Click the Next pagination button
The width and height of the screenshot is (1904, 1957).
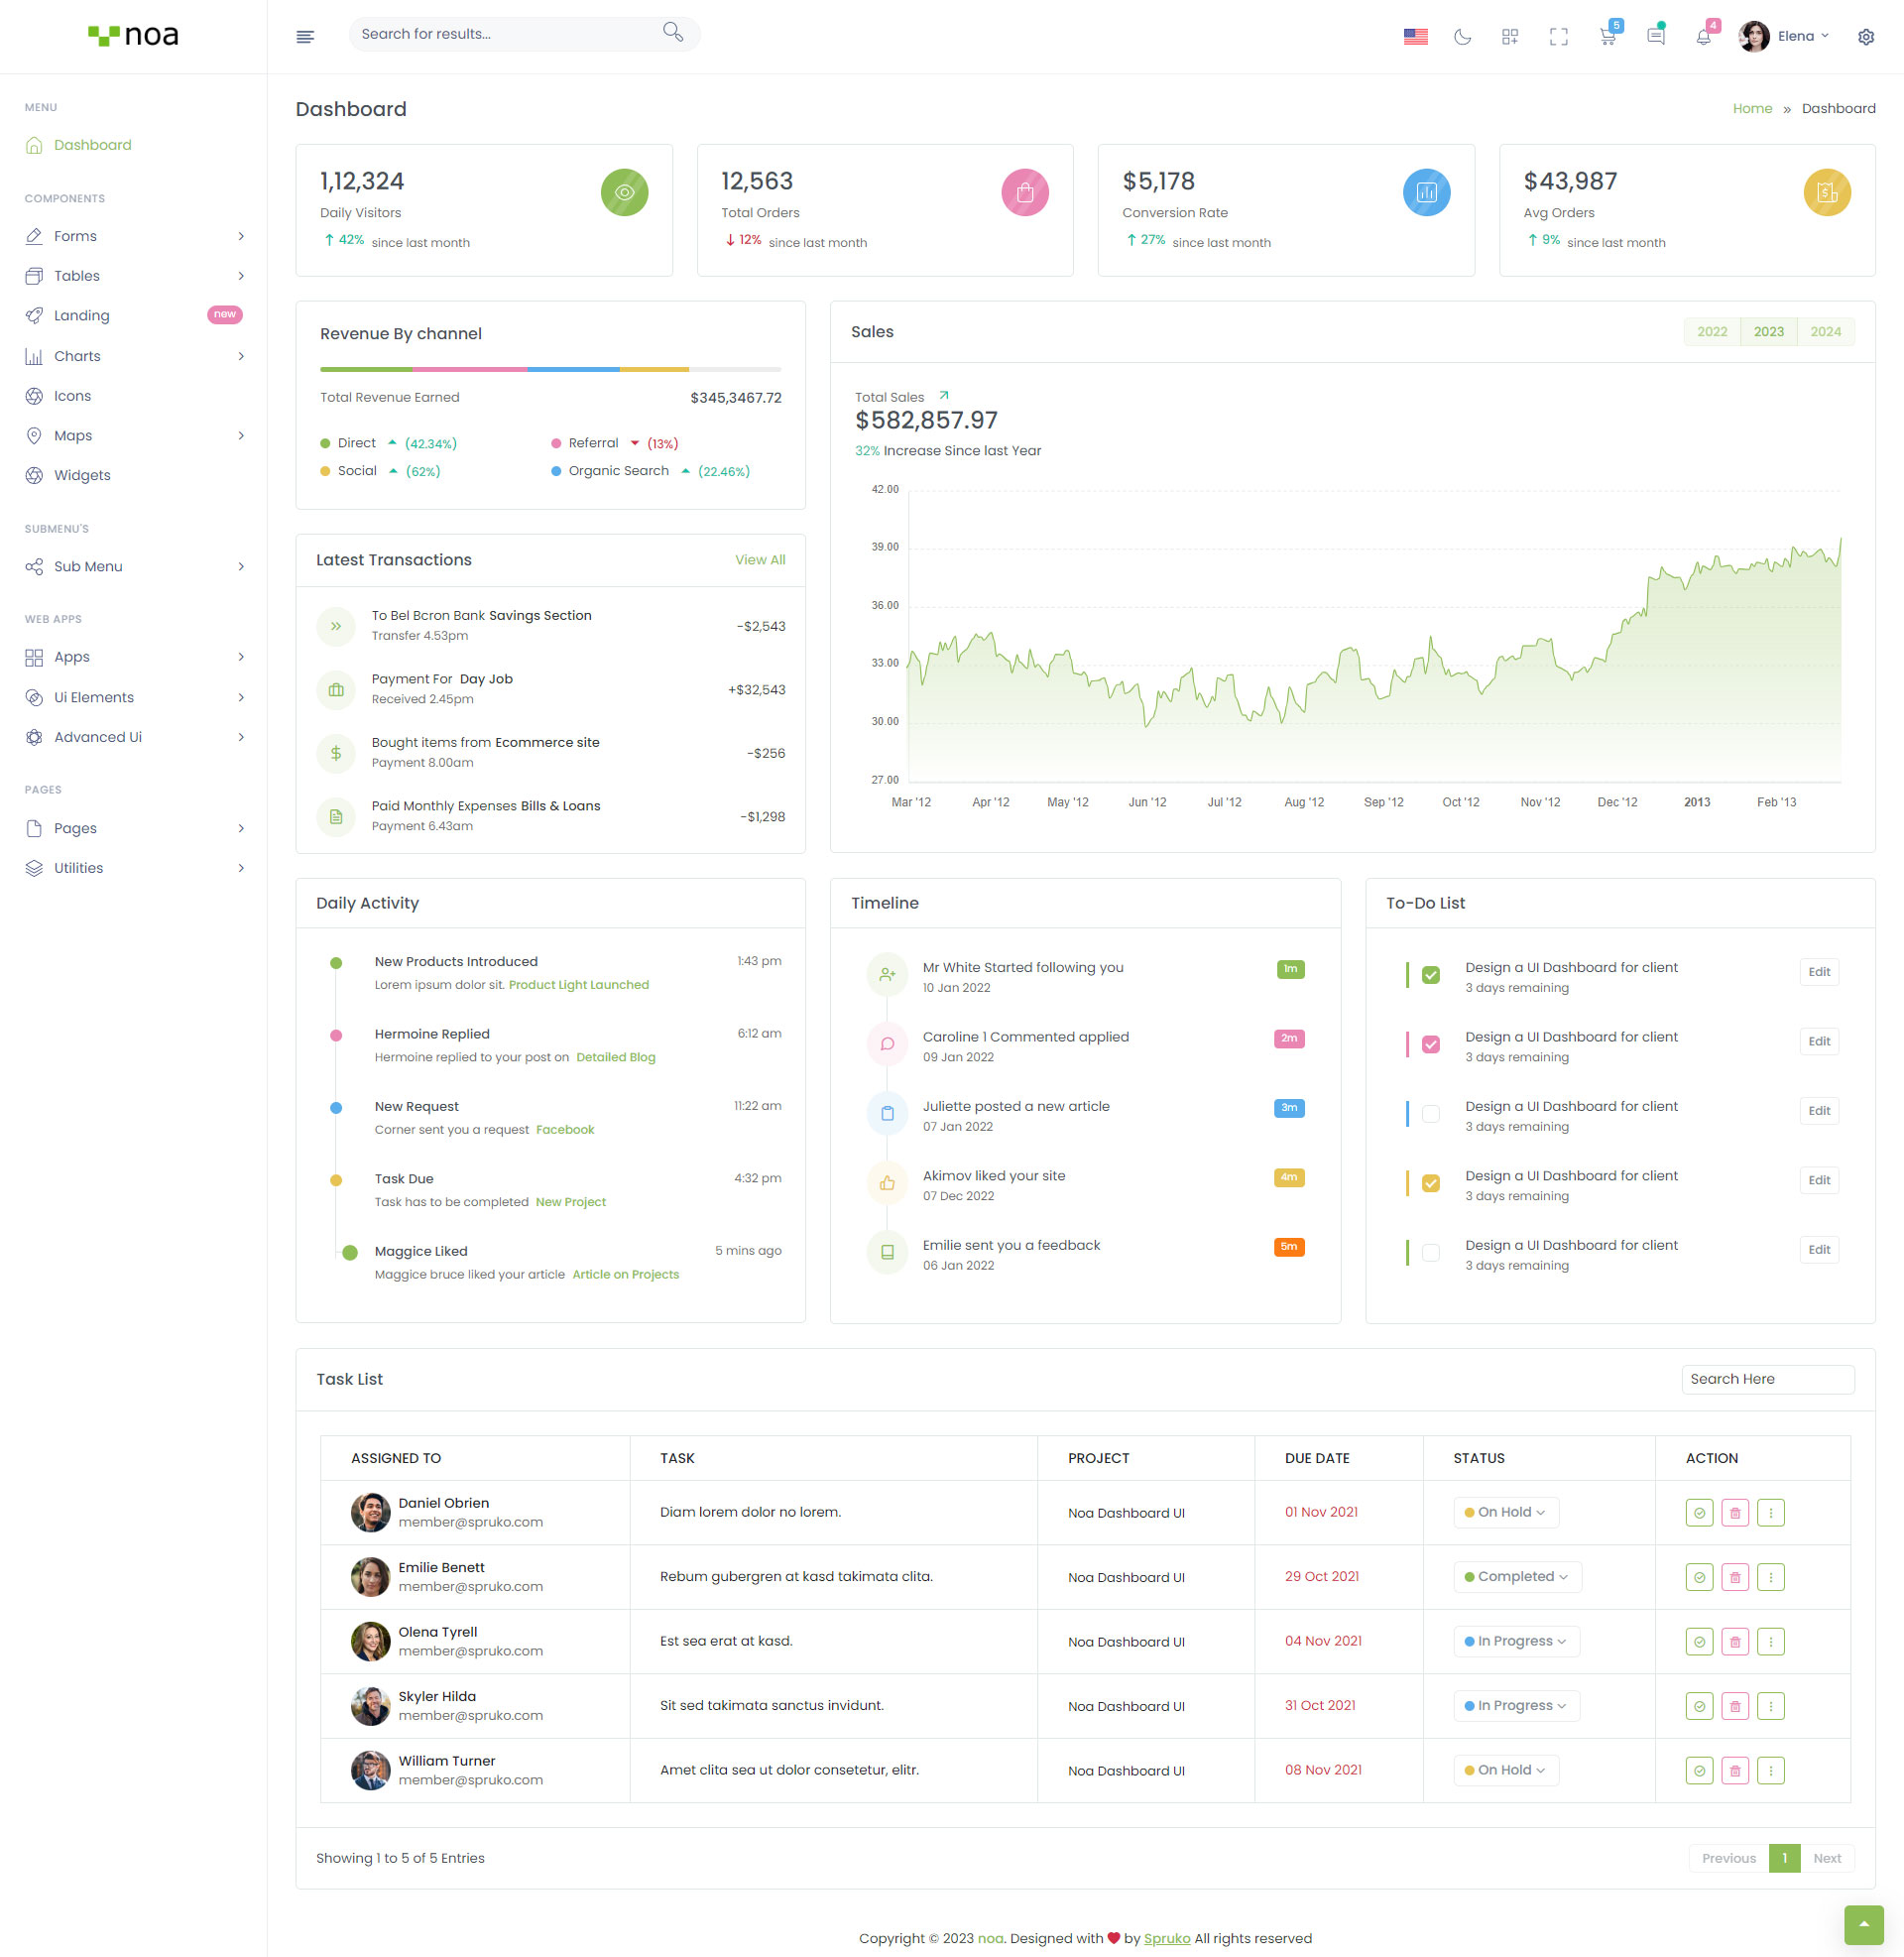pyautogui.click(x=1826, y=1858)
